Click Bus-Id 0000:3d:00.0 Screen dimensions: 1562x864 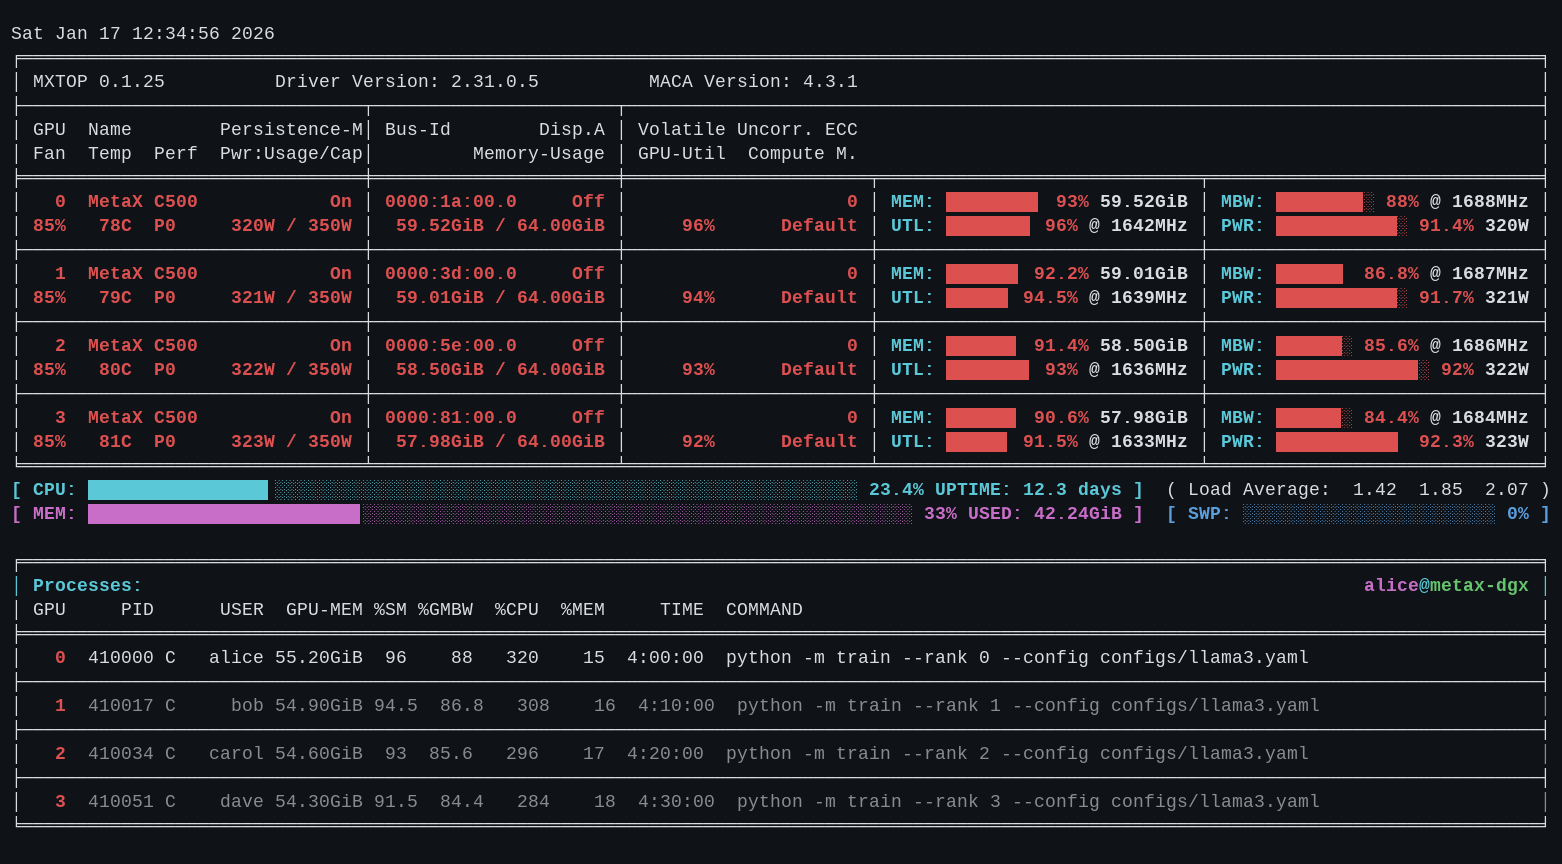451,274
